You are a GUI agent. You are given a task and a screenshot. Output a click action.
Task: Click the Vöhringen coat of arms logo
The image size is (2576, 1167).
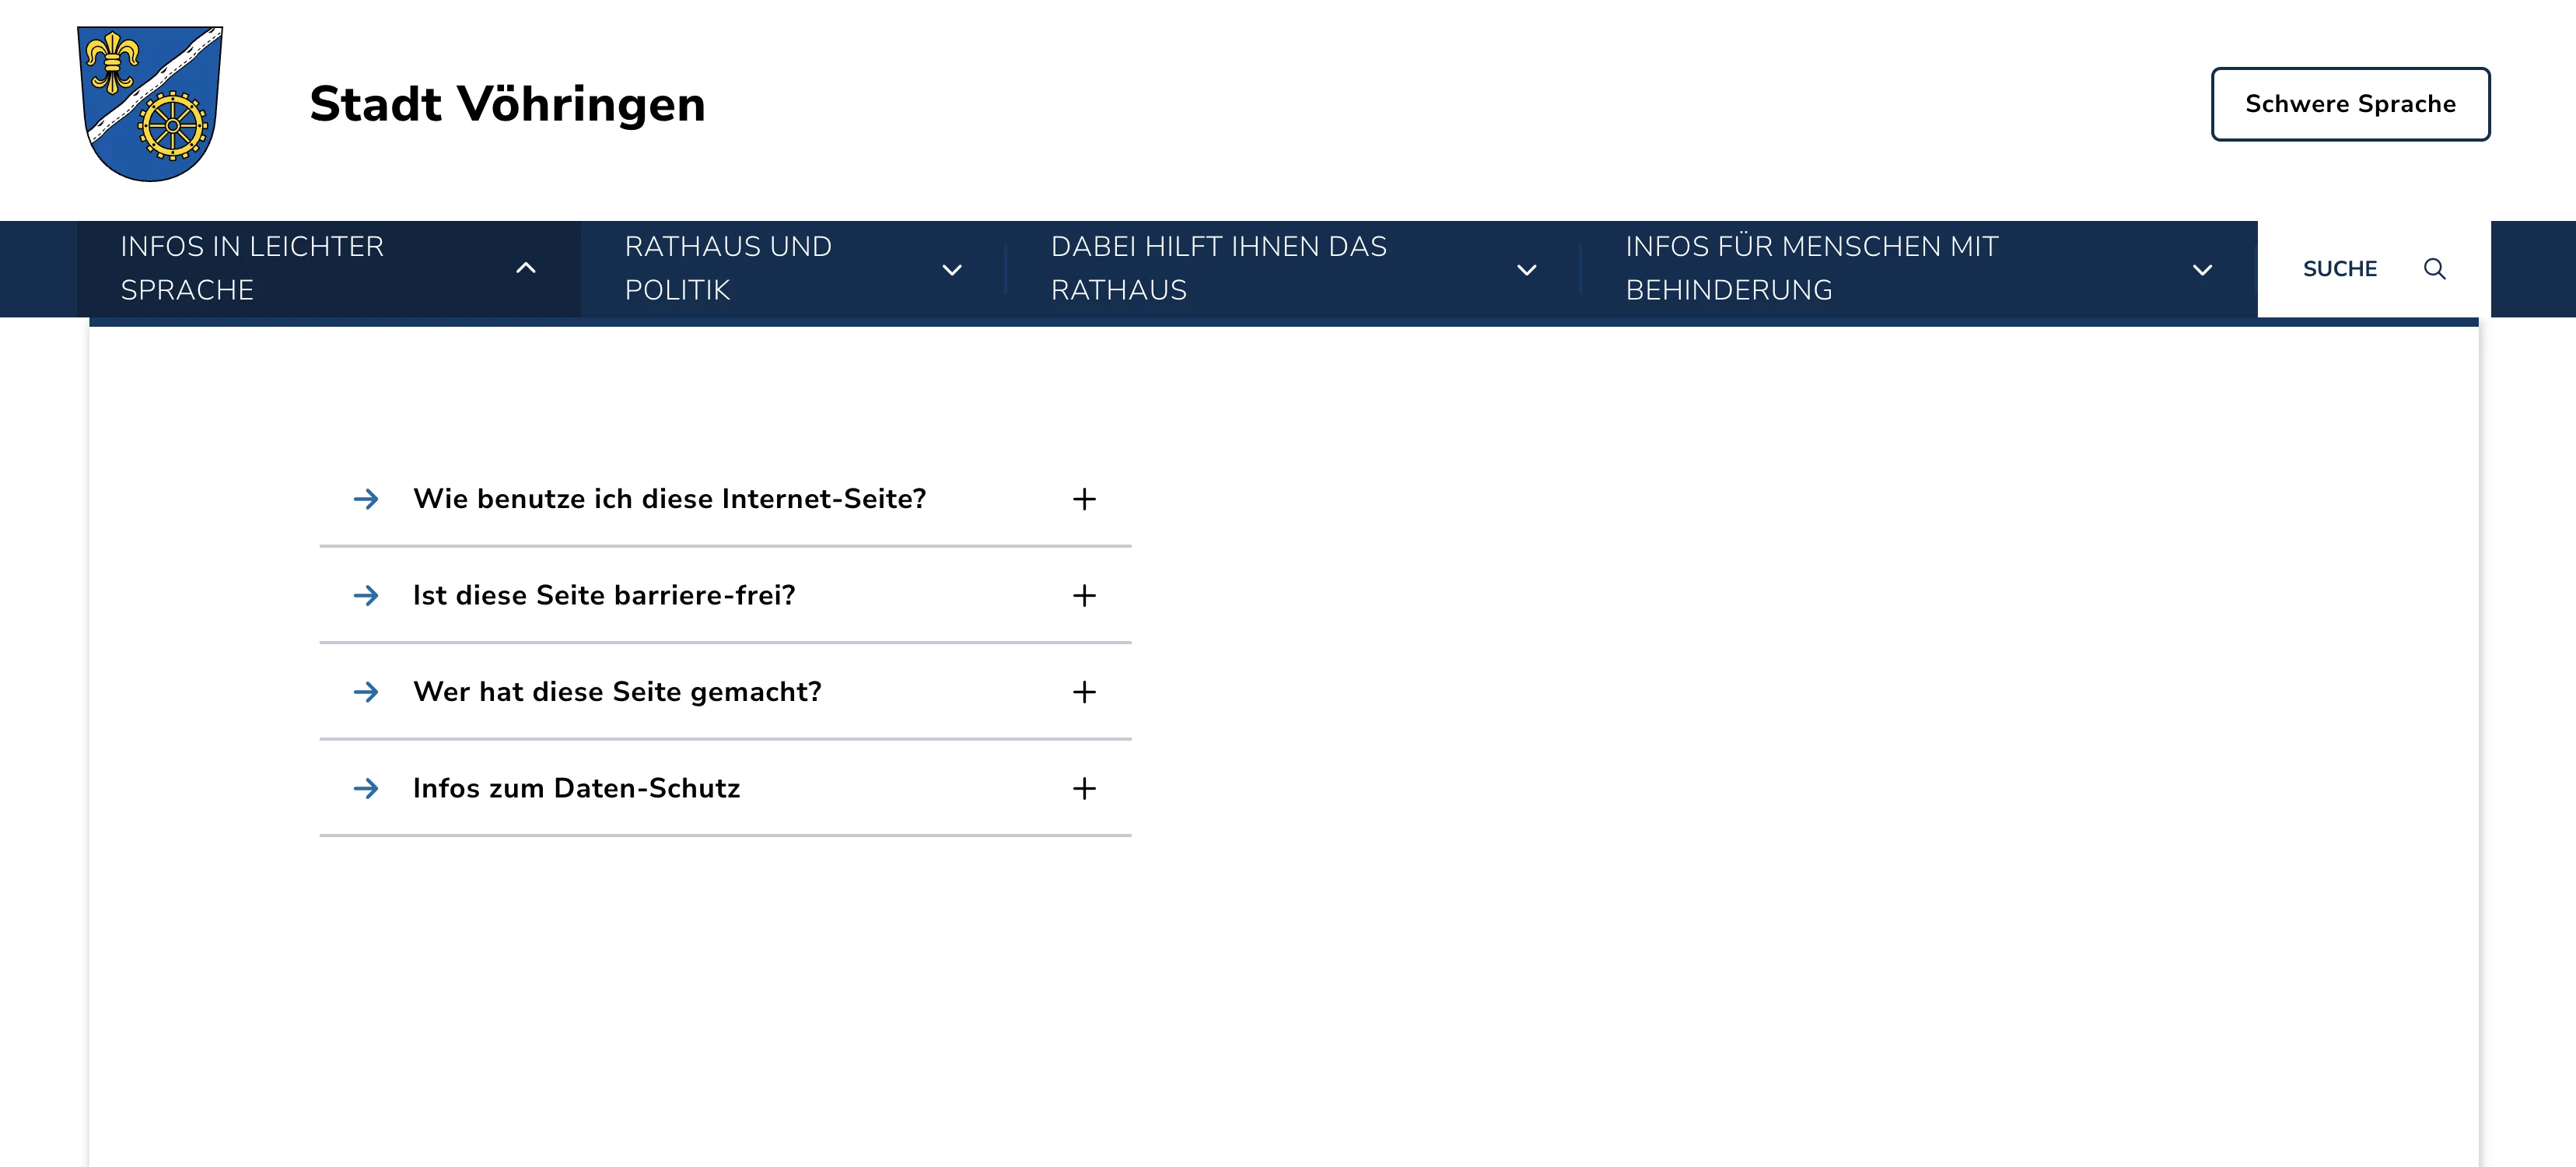pyautogui.click(x=150, y=104)
